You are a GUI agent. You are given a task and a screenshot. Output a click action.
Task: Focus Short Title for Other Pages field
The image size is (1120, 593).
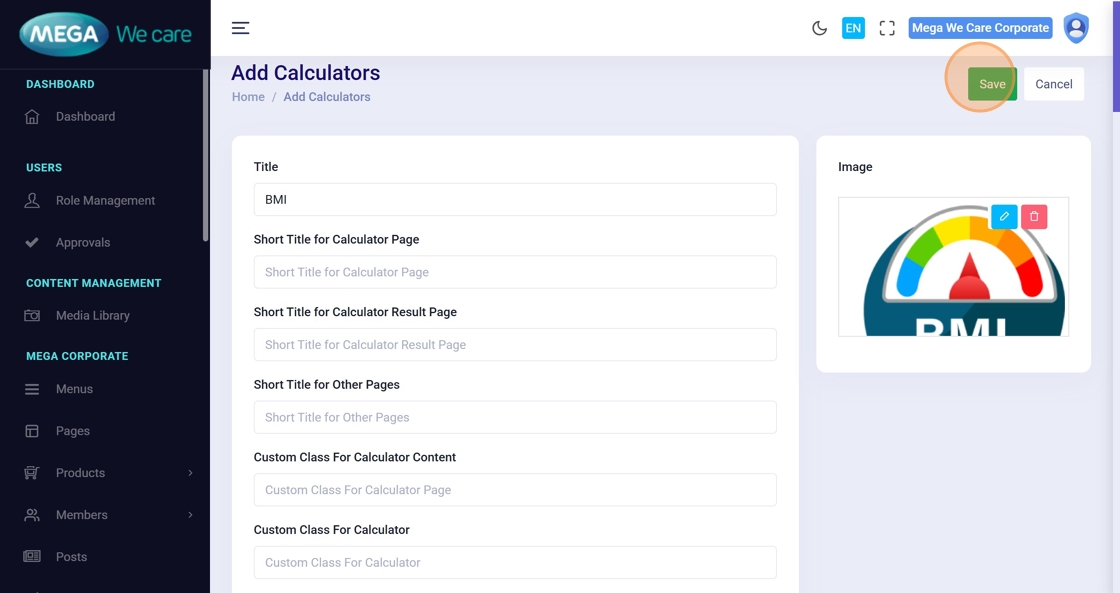[x=514, y=417]
